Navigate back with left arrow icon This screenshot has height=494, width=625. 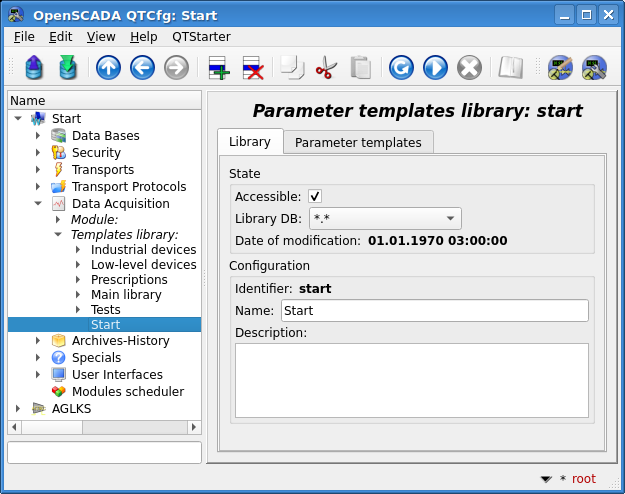pos(142,67)
